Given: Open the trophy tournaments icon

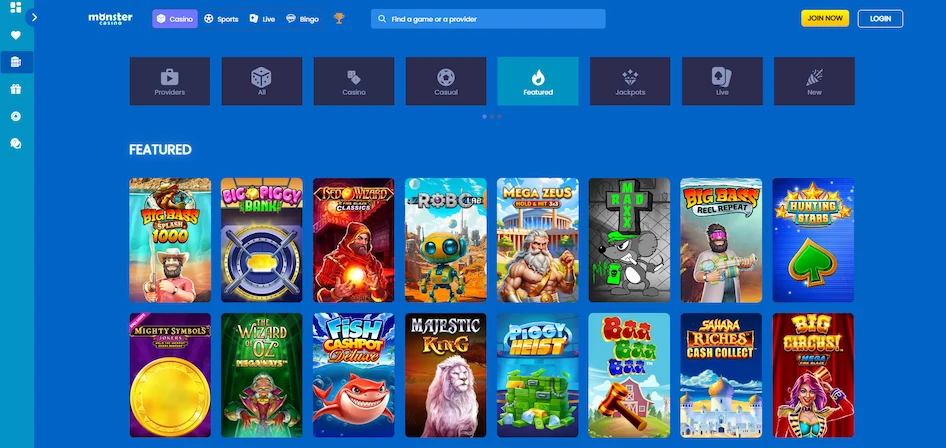Looking at the screenshot, I should click(339, 19).
